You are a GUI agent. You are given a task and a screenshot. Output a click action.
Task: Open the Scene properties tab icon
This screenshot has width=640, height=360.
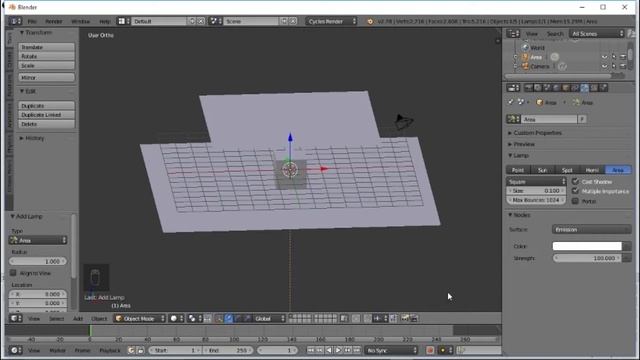click(x=547, y=88)
